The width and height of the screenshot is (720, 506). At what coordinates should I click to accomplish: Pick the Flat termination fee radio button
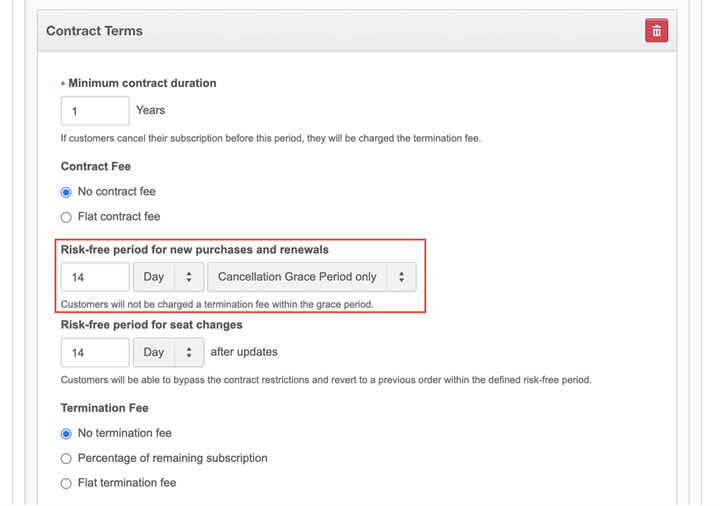click(67, 483)
